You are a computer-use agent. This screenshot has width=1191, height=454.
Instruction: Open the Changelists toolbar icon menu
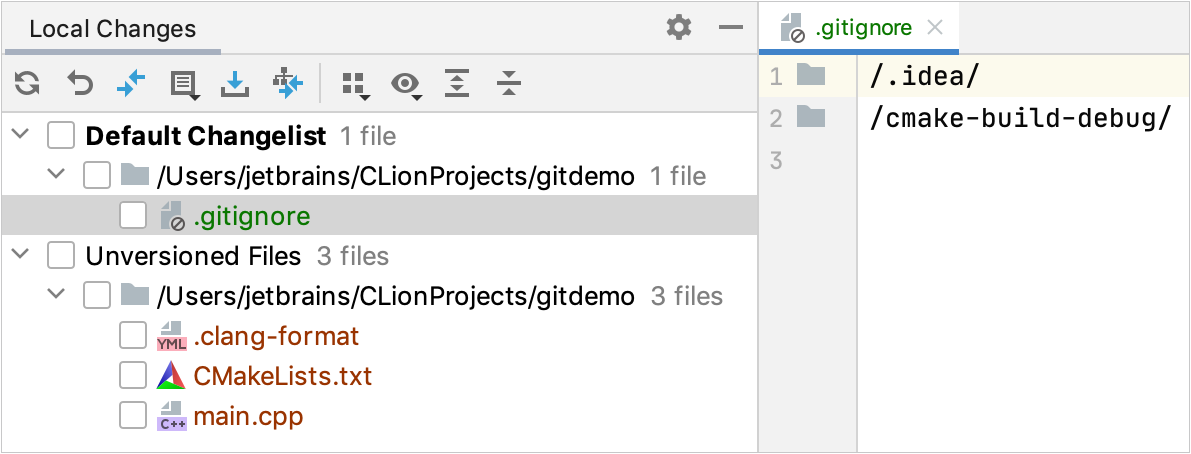coord(184,85)
